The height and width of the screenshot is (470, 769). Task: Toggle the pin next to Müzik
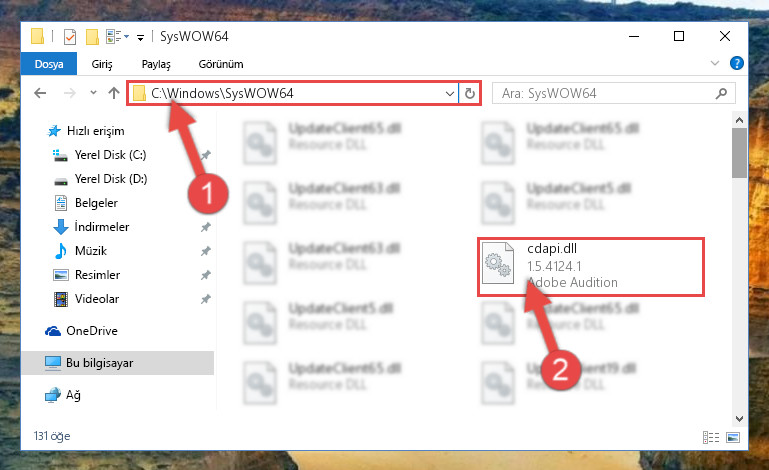click(205, 251)
